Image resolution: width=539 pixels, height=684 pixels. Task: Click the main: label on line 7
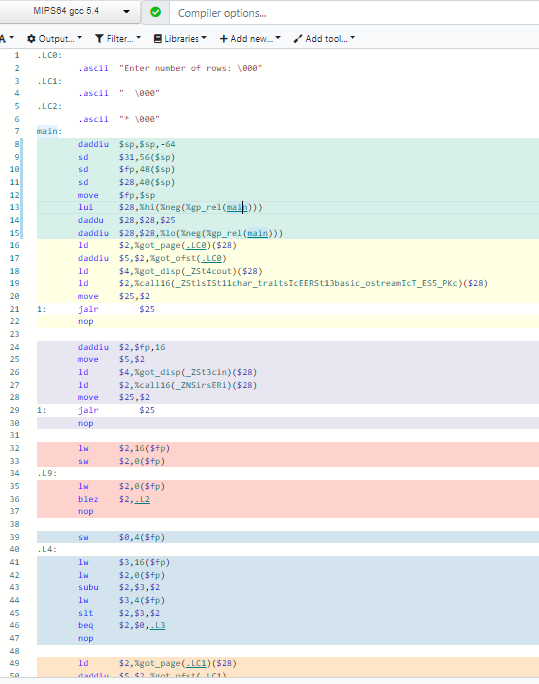coord(49,131)
